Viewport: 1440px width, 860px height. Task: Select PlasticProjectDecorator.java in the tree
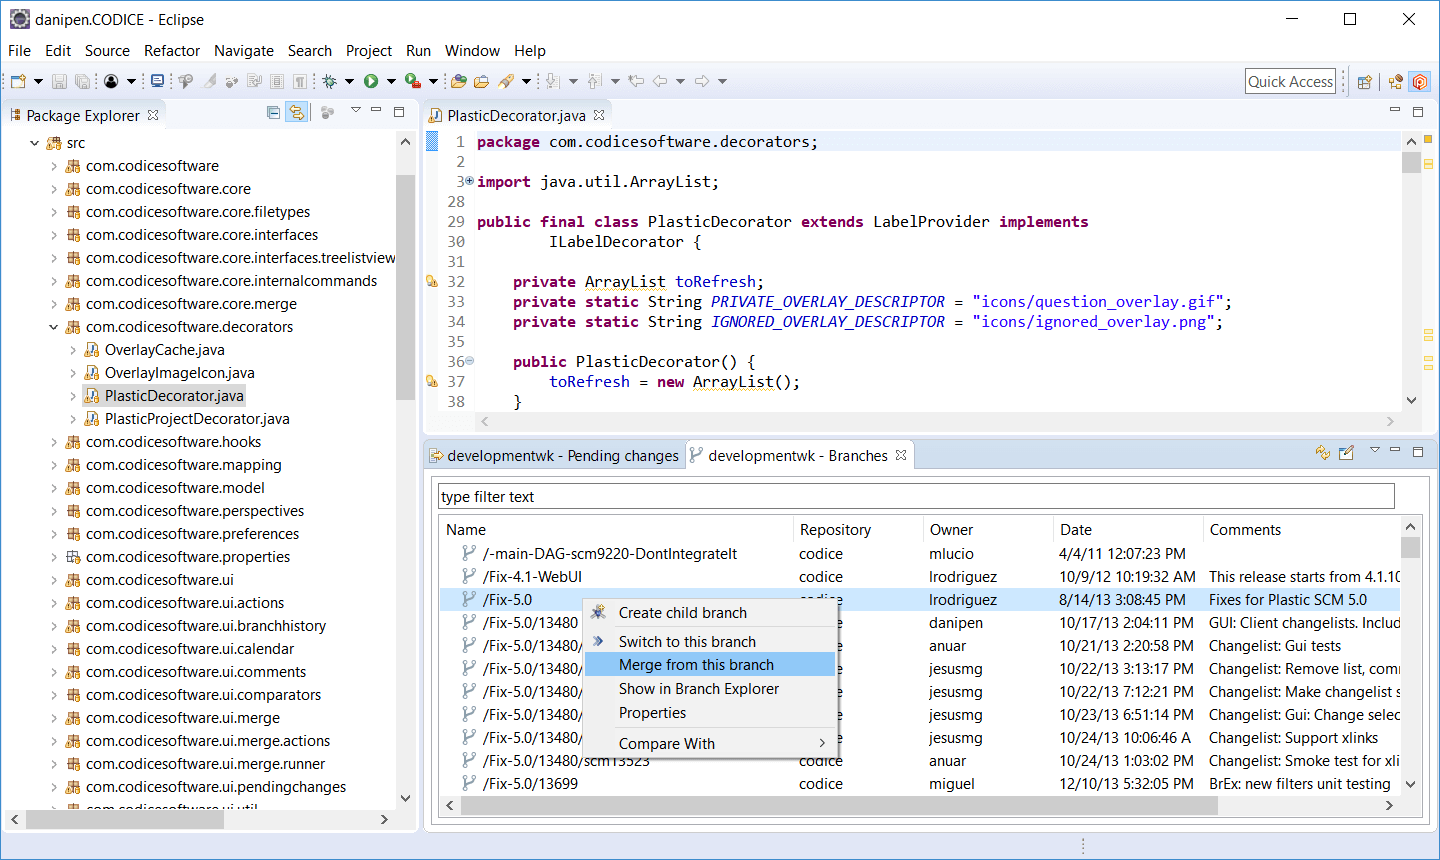(197, 419)
